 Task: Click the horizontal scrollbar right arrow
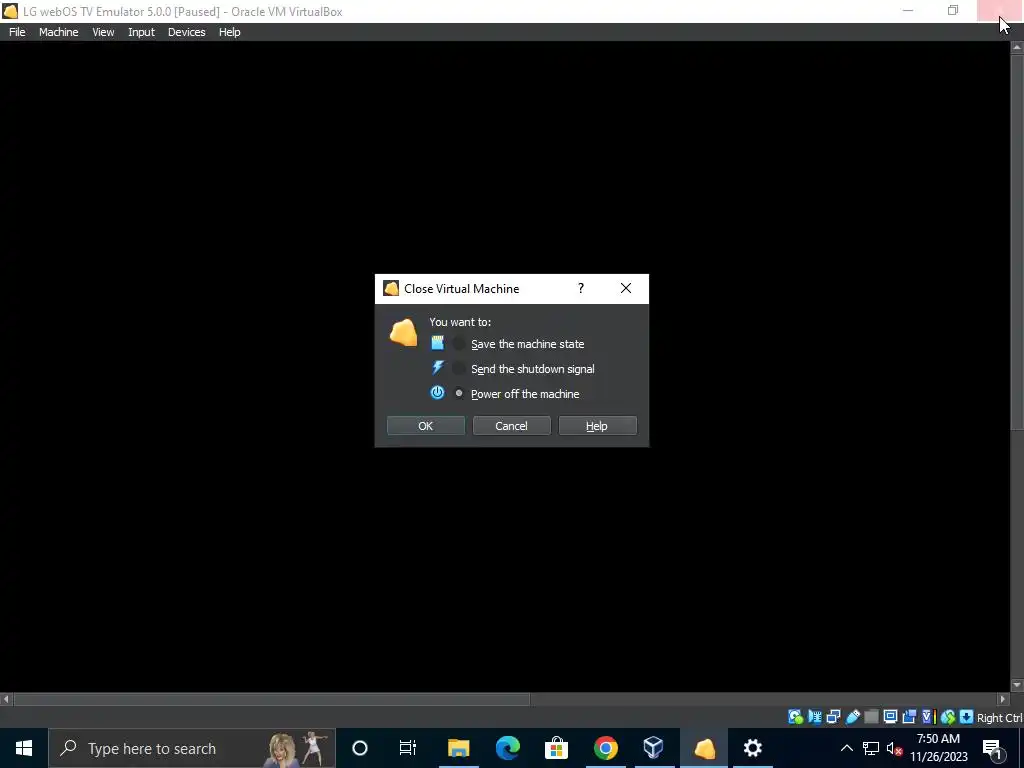tap(1004, 699)
